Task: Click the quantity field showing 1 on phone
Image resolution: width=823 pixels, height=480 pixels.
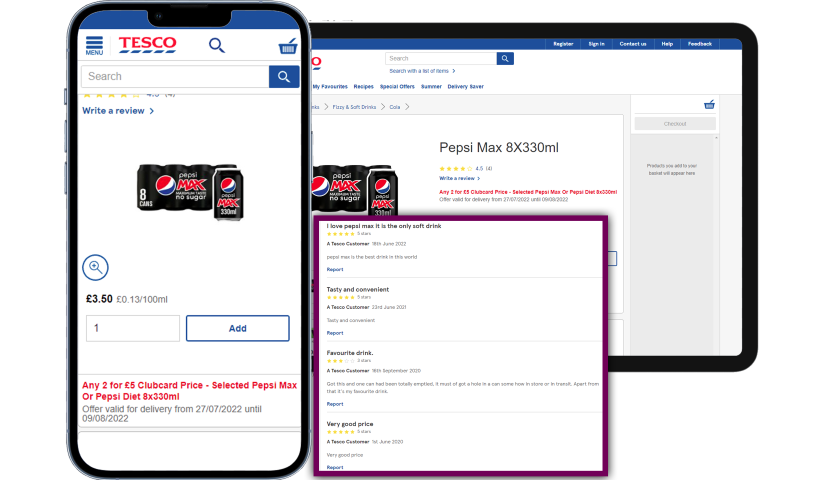Action: click(x=133, y=328)
